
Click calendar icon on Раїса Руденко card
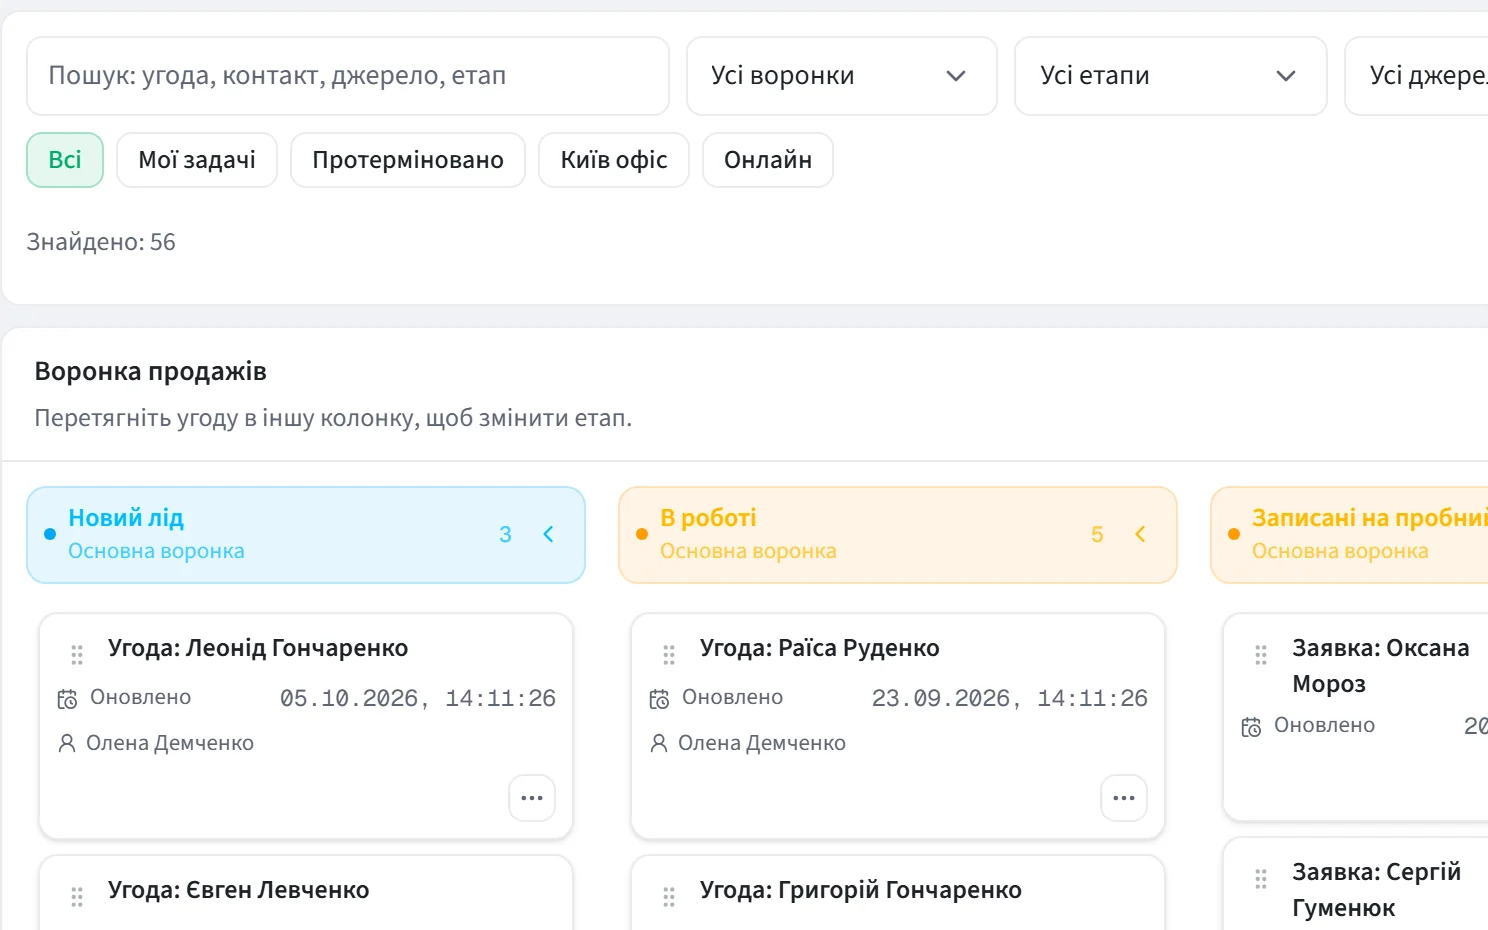pos(659,699)
